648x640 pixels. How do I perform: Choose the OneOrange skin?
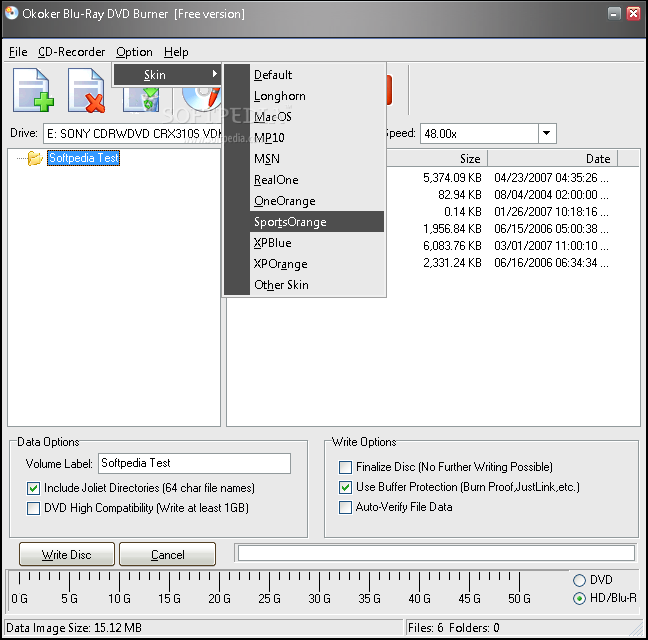click(317, 201)
